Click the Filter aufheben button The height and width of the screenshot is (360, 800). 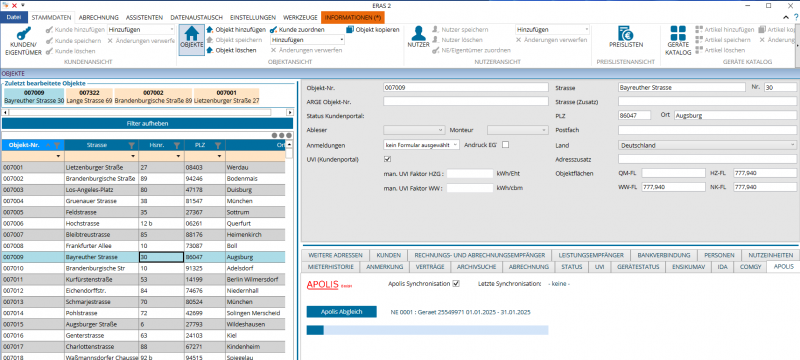[147, 123]
